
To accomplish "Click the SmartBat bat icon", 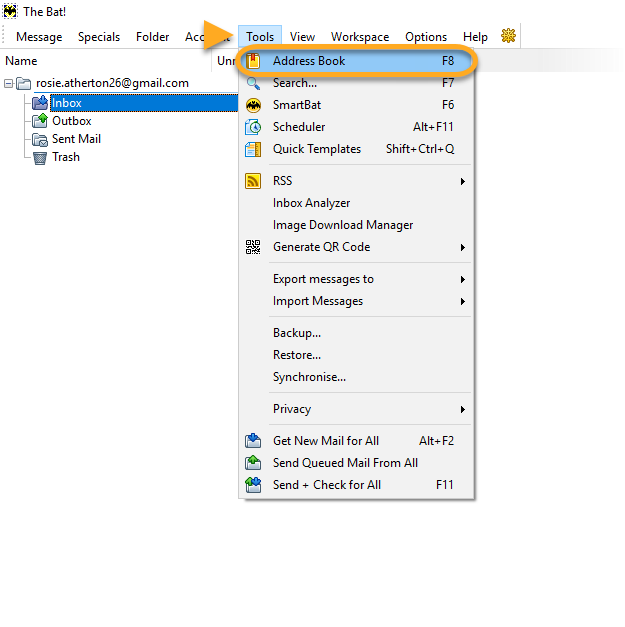I will point(253,105).
